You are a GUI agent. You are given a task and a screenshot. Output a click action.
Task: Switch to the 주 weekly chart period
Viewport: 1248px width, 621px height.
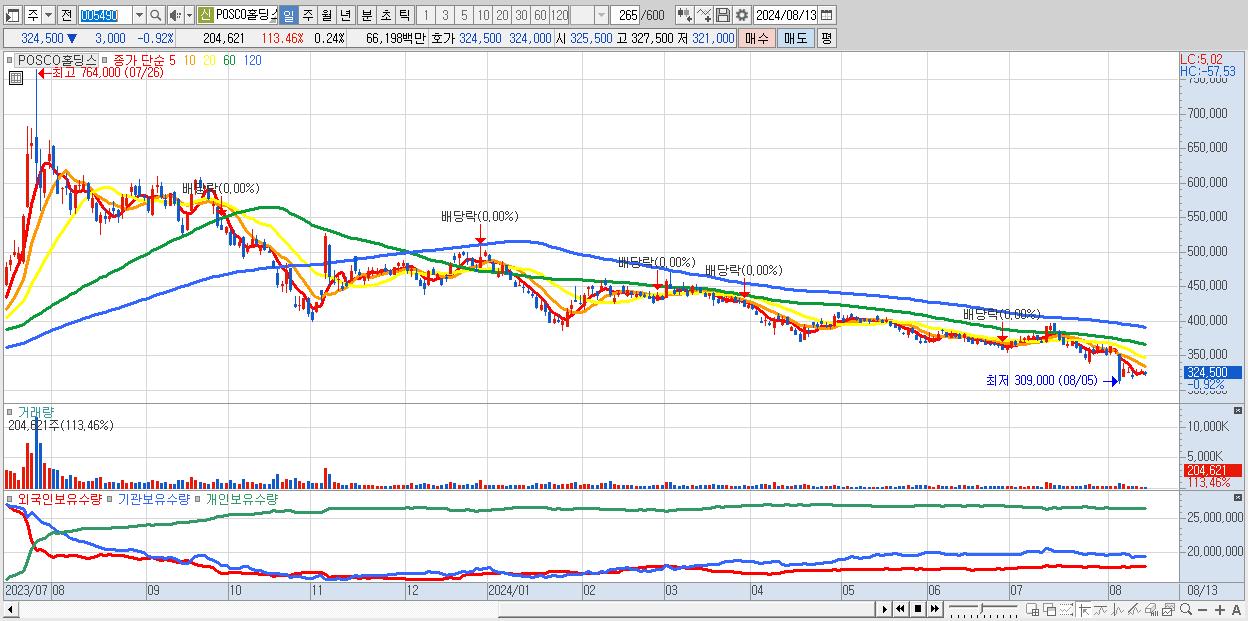click(x=307, y=15)
